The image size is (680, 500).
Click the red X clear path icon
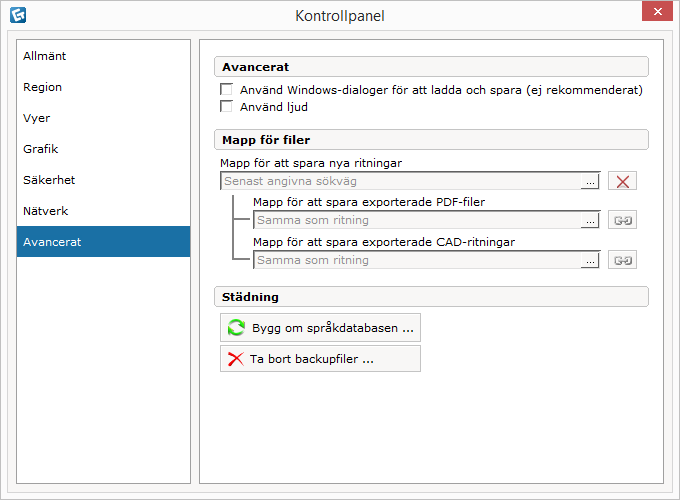point(622,181)
